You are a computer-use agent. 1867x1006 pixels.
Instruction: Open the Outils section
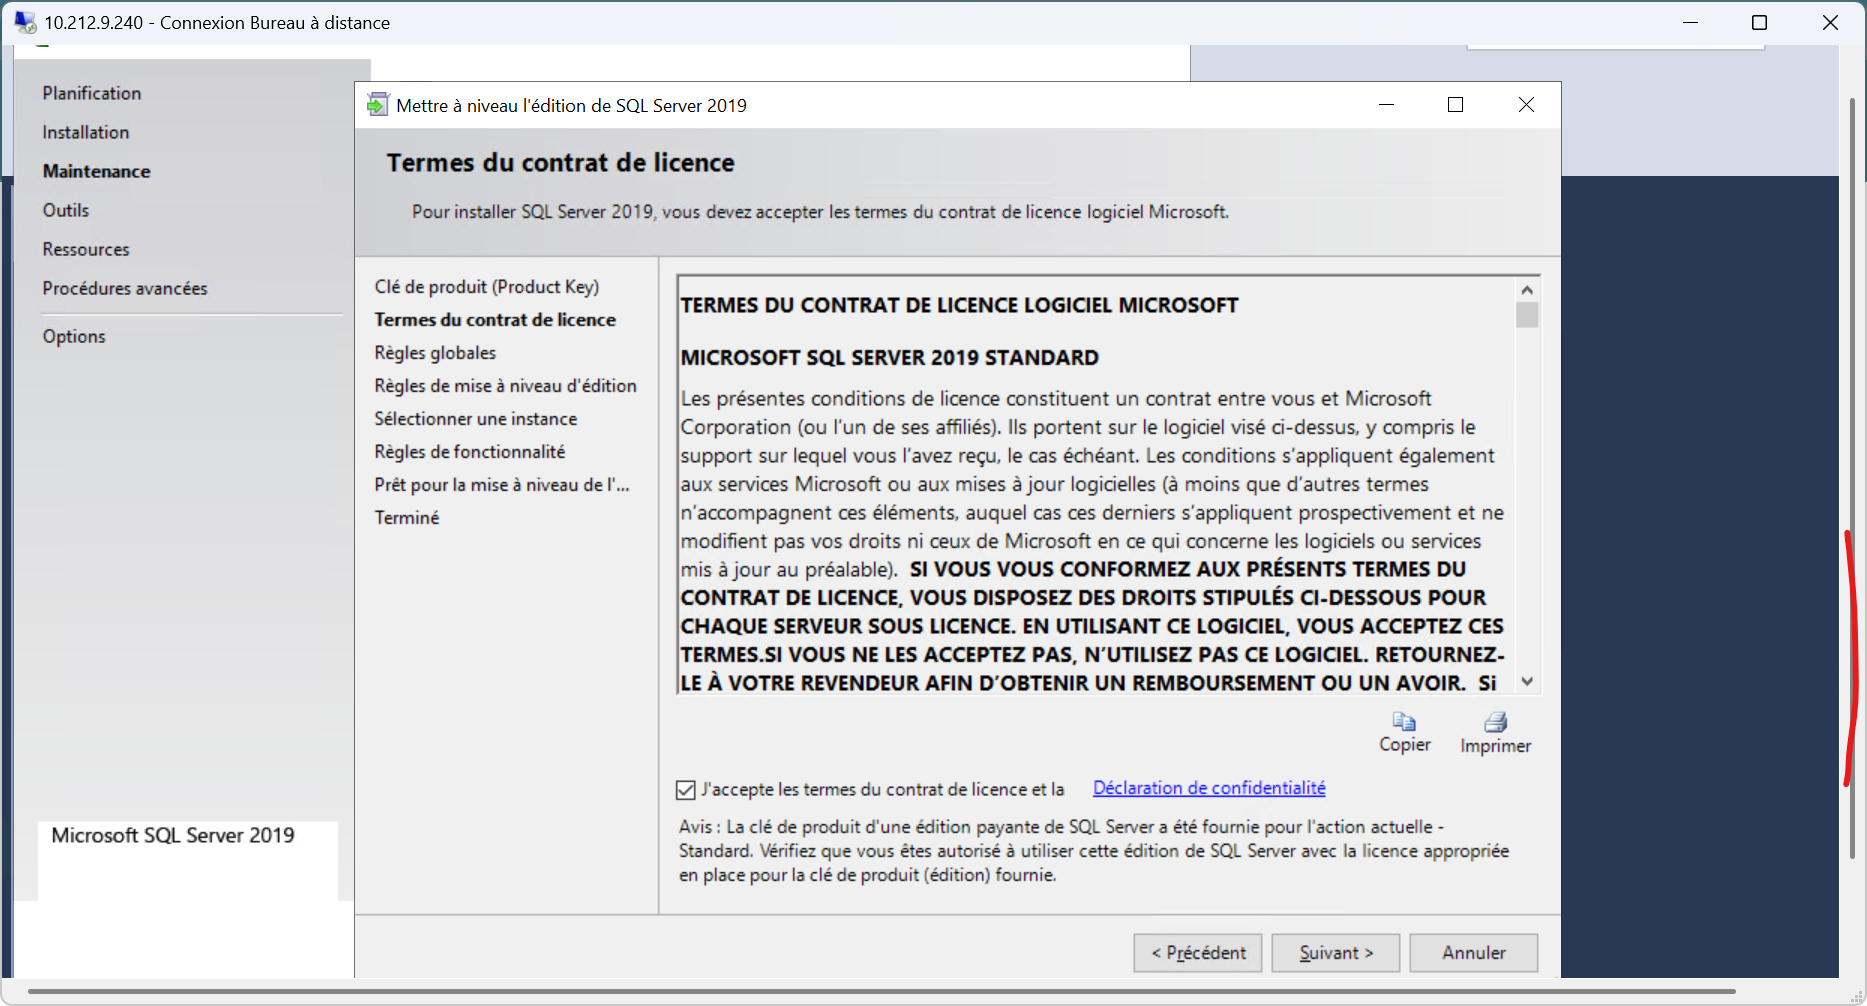click(66, 210)
